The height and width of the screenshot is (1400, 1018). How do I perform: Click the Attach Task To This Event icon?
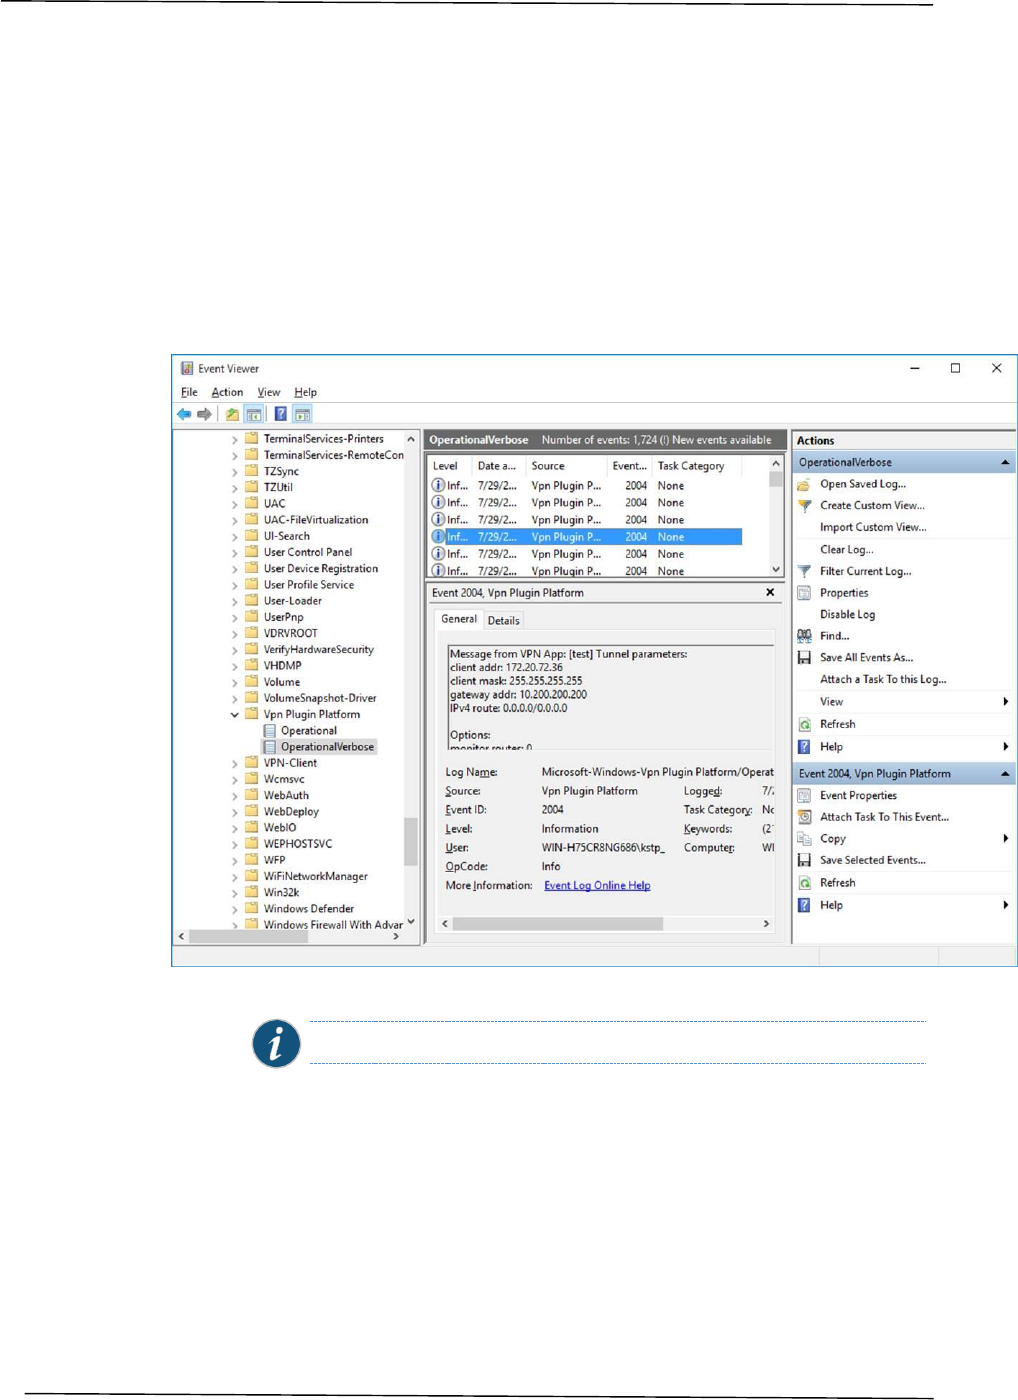click(x=804, y=817)
